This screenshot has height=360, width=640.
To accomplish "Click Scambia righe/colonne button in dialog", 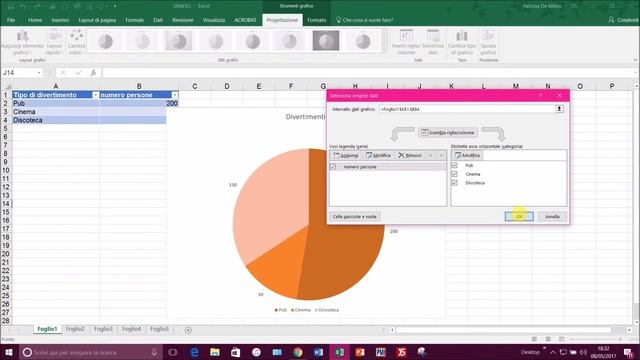I will pyautogui.click(x=448, y=132).
